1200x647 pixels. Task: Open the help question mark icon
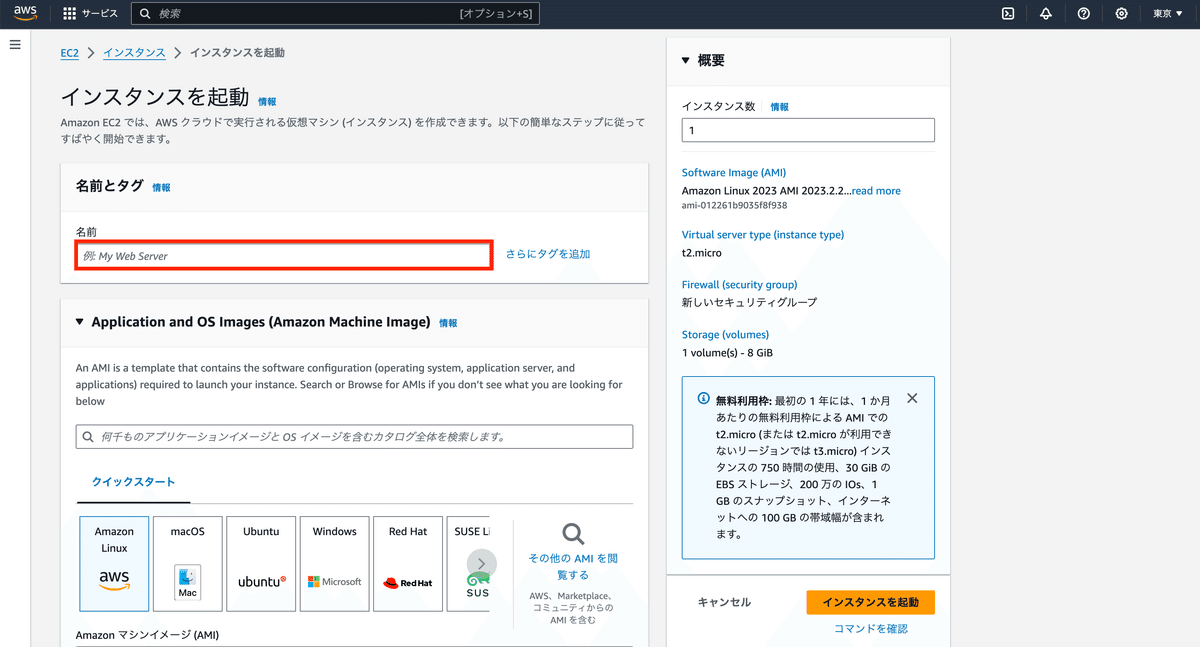click(x=1084, y=14)
